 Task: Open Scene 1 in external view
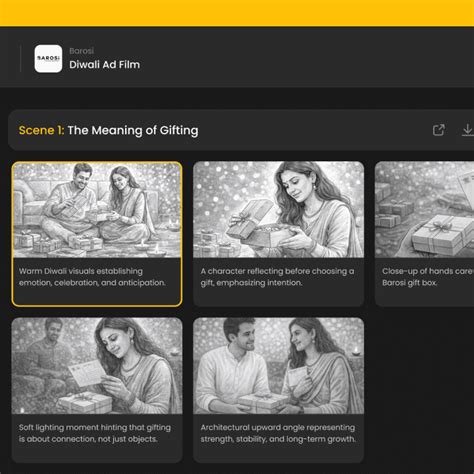(439, 130)
